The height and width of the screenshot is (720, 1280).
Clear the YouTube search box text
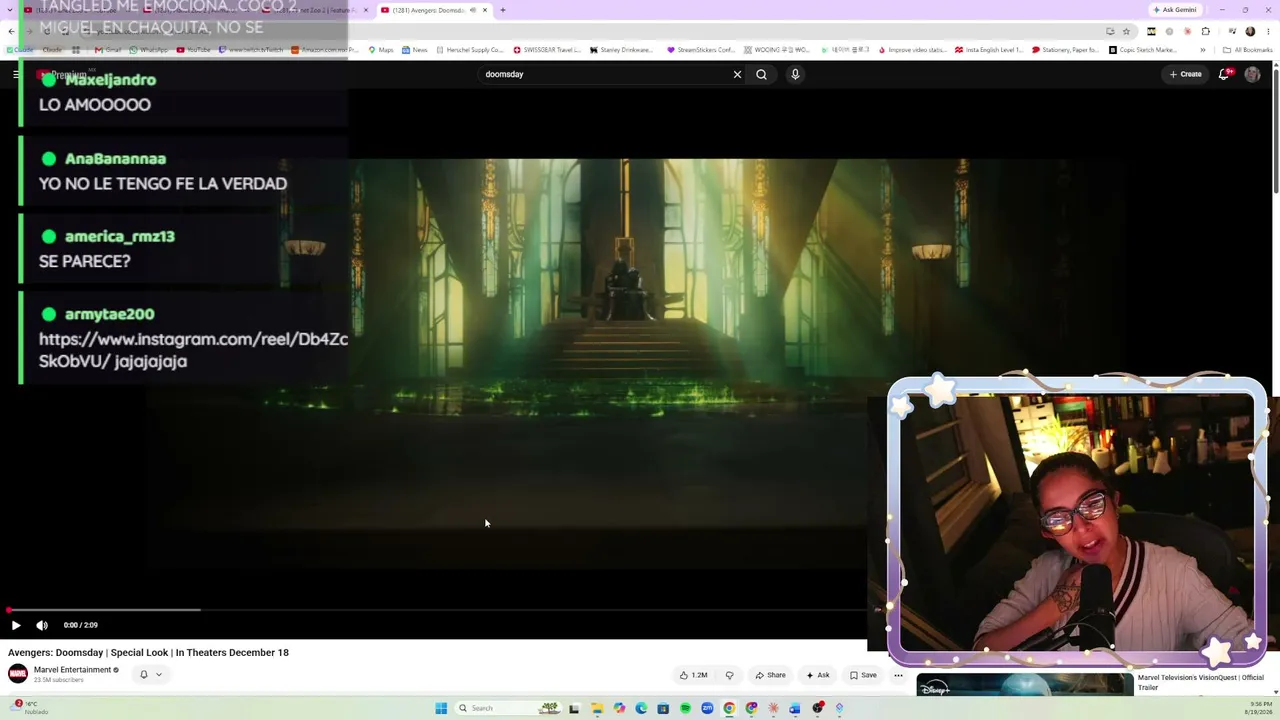[x=737, y=74]
